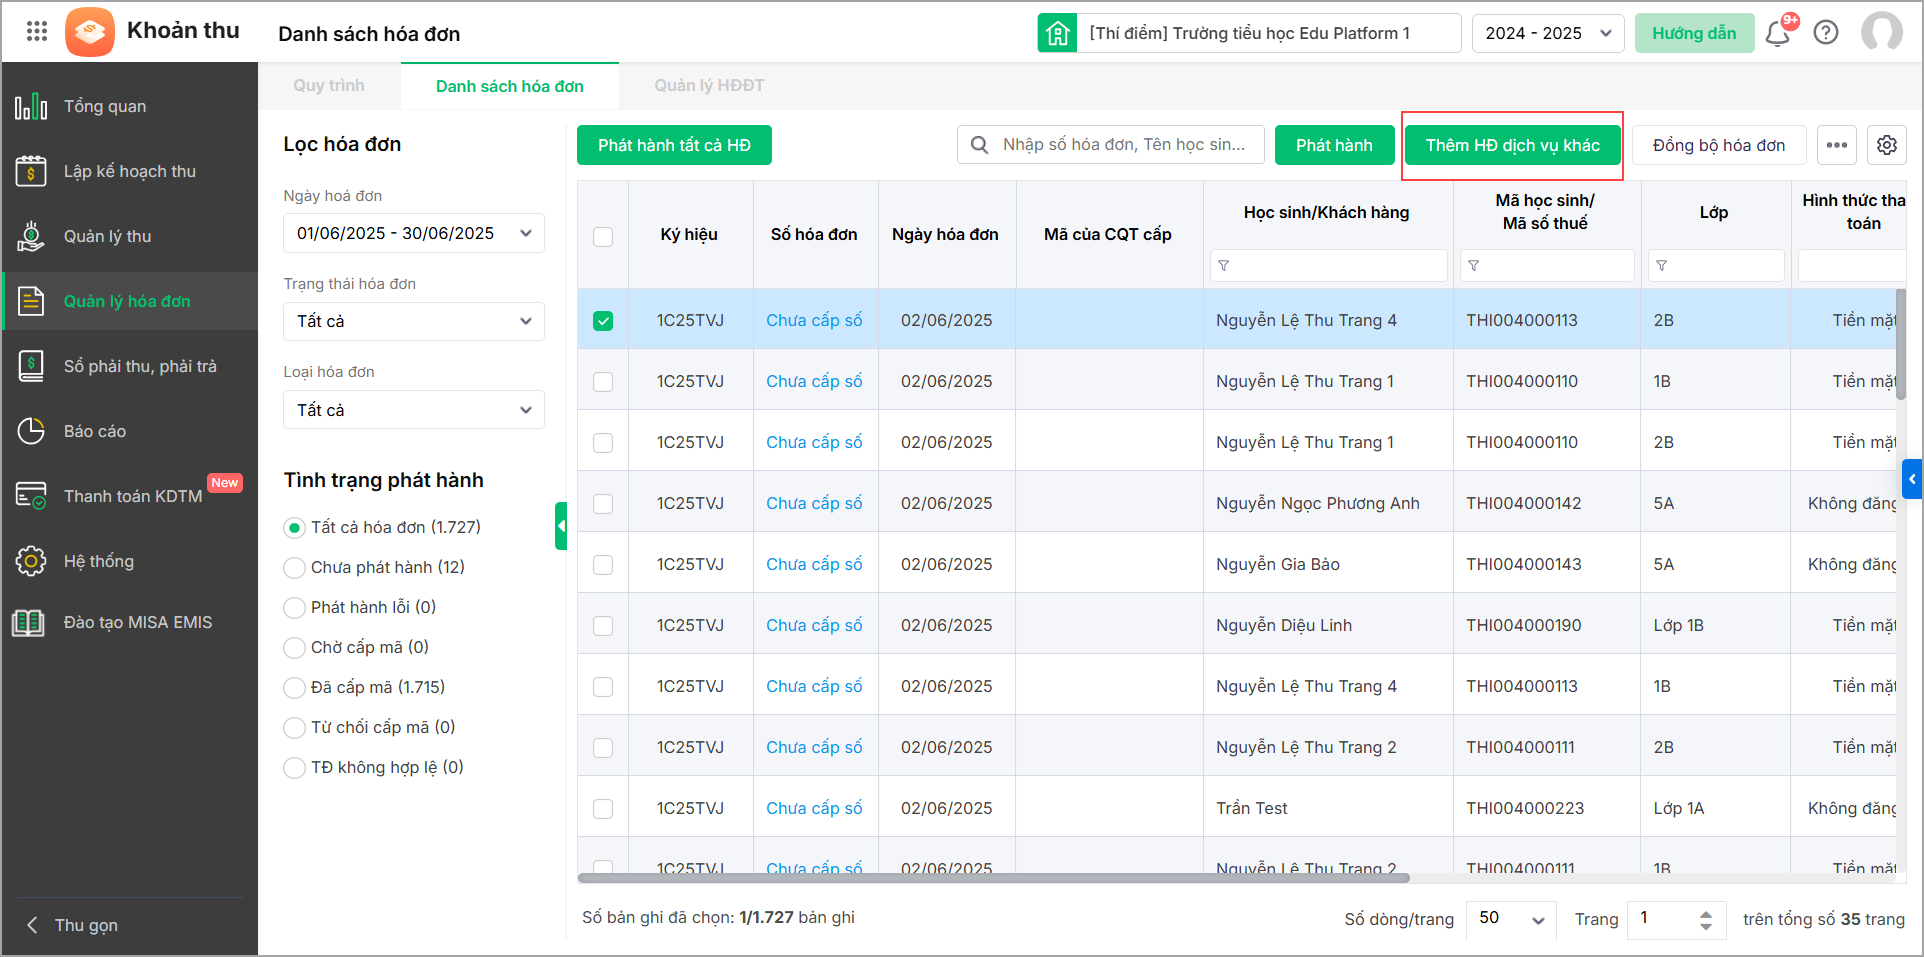Click Đồng bộ hóa đơn button
Screen dimensions: 1924x957
tap(1719, 145)
